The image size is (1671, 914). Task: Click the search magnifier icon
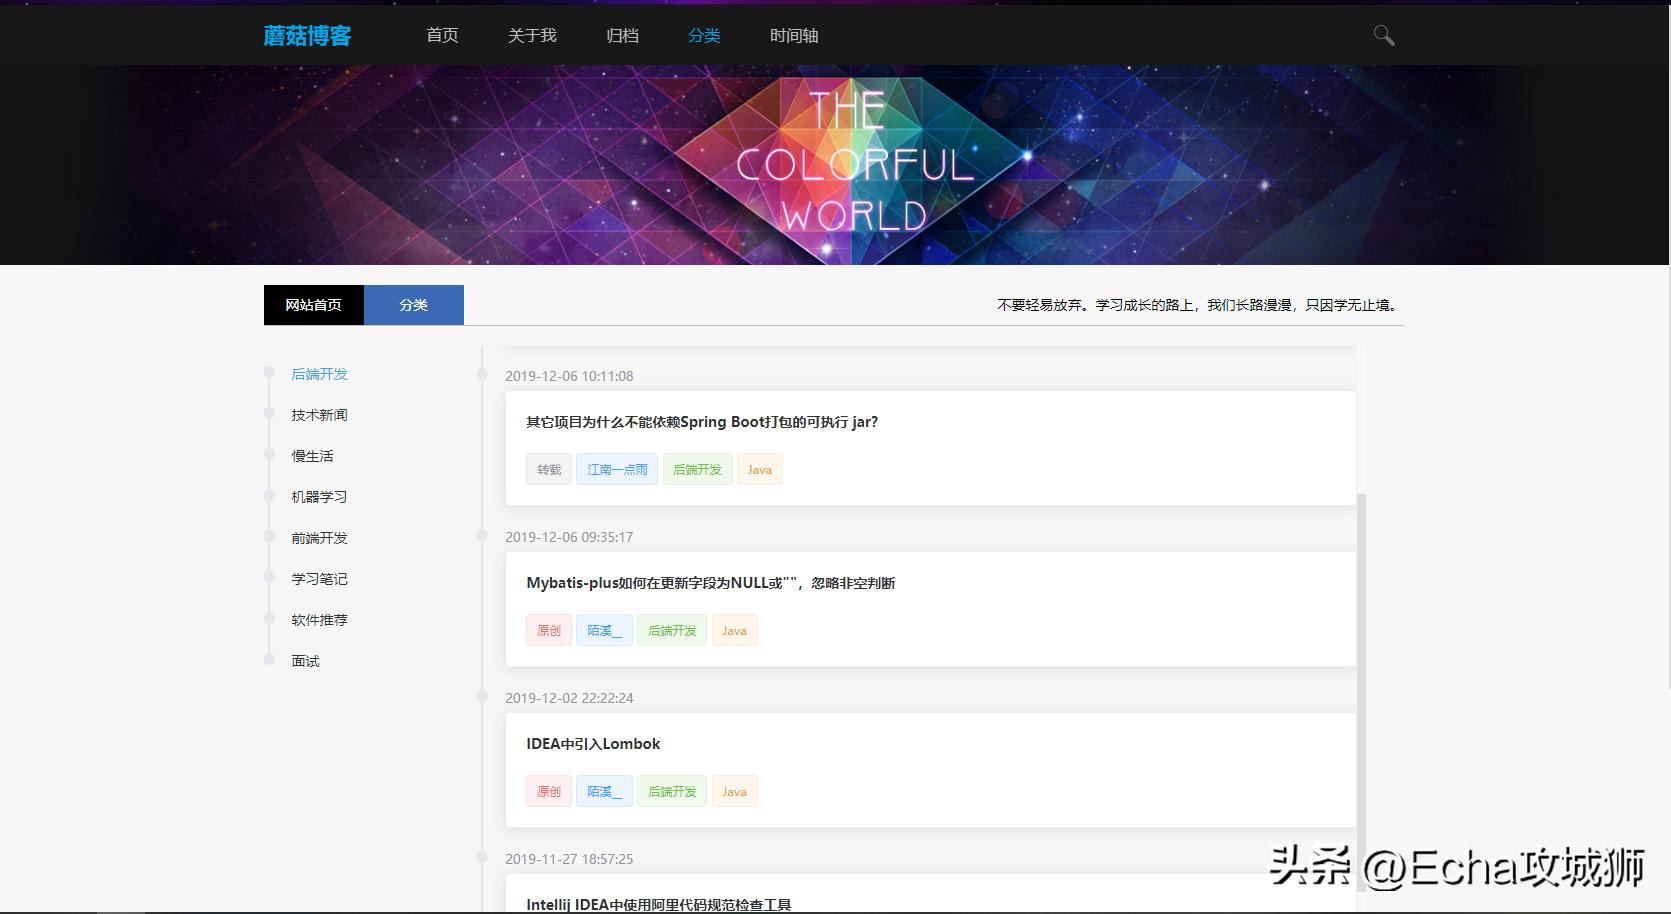[1384, 34]
